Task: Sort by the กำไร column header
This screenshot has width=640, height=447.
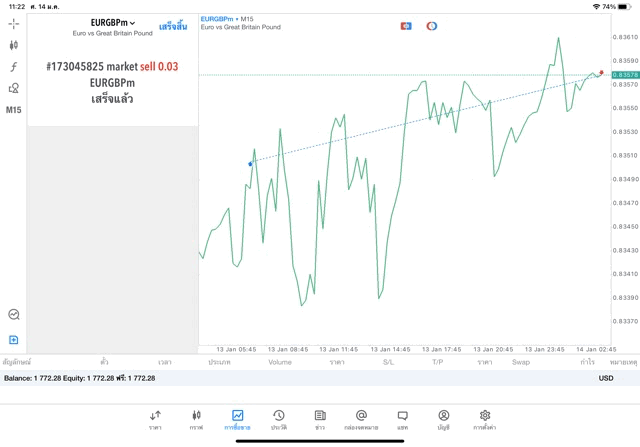Action: pos(588,362)
